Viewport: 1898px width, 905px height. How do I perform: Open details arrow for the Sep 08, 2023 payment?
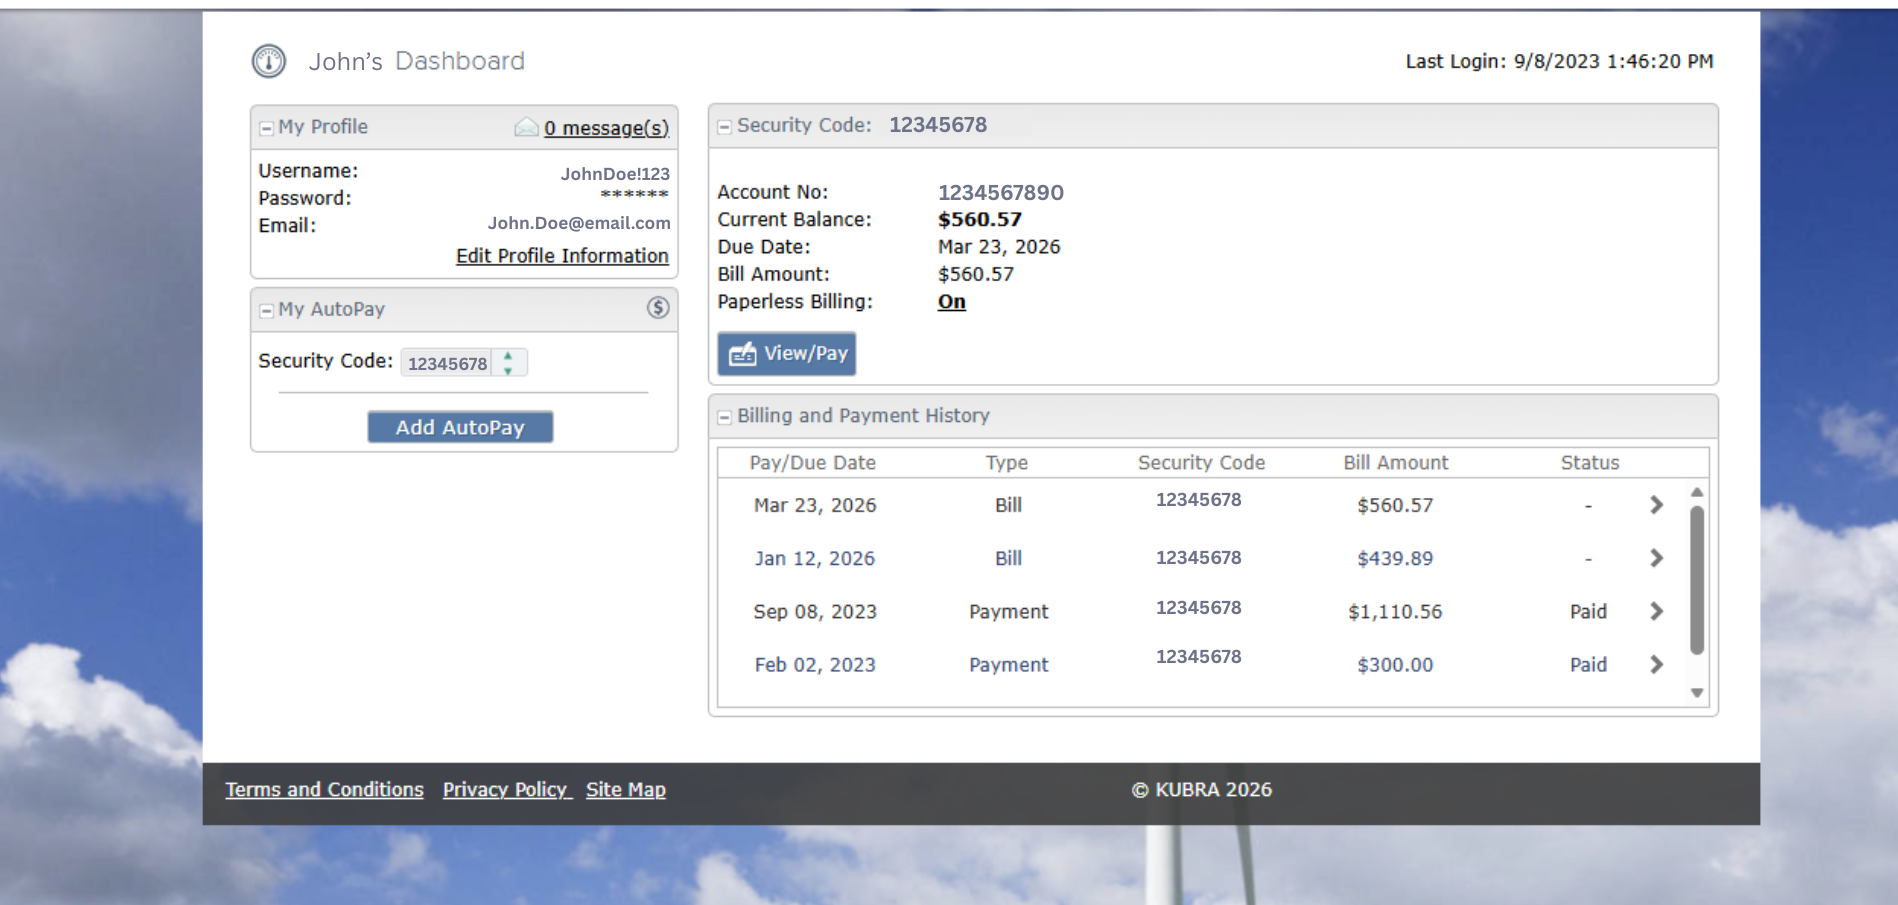(x=1656, y=611)
